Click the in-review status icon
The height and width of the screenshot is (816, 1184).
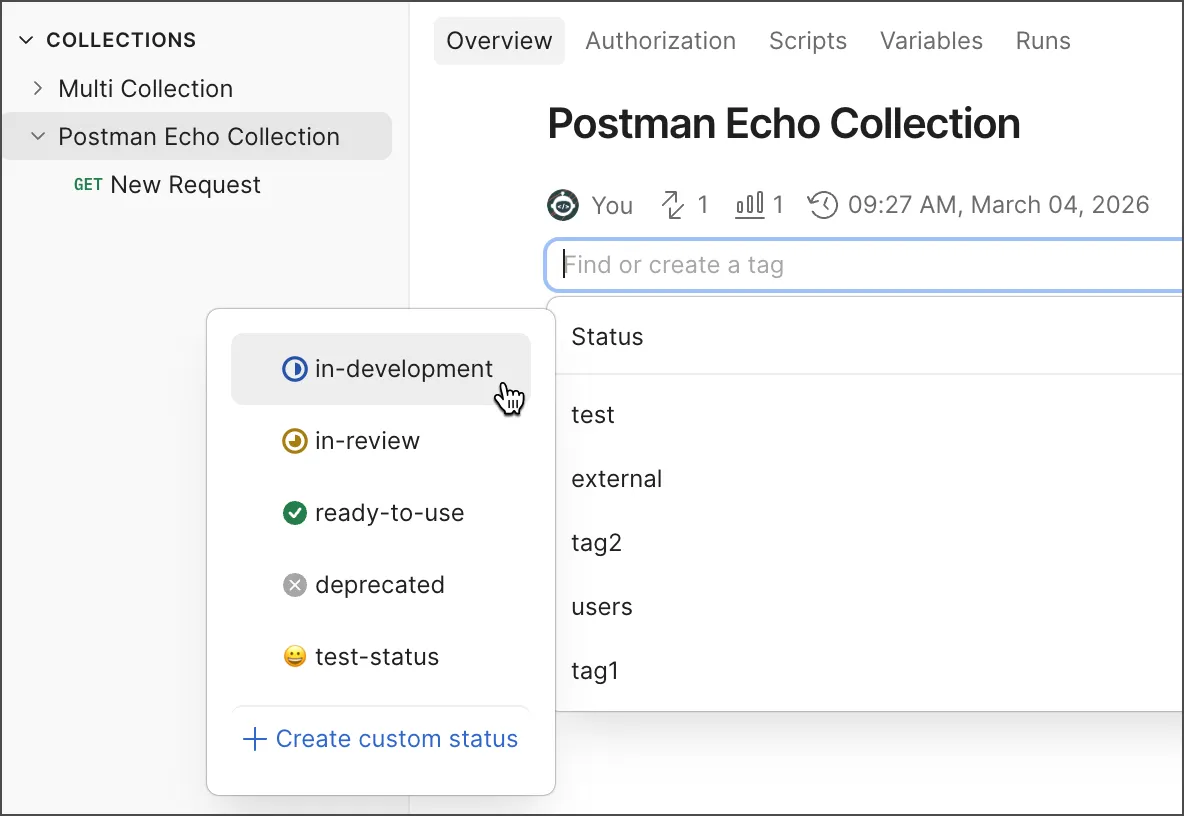[294, 441]
